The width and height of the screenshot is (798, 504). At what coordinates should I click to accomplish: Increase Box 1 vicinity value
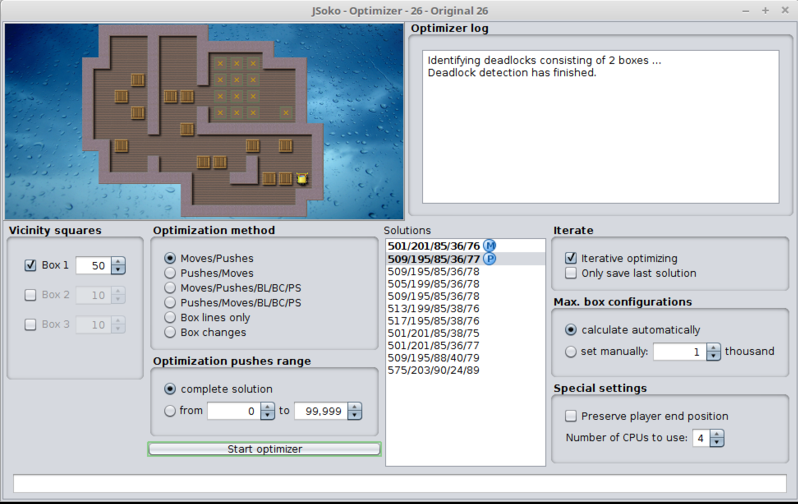(x=118, y=261)
